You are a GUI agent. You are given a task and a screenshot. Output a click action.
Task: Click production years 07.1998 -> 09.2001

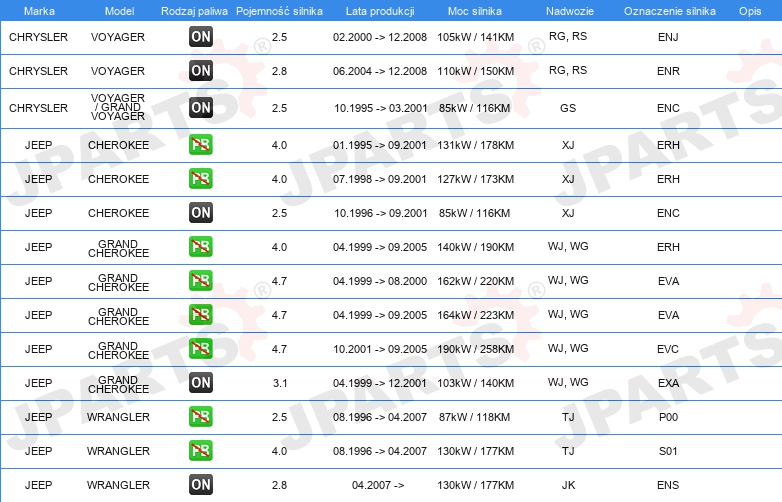pyautogui.click(x=380, y=179)
